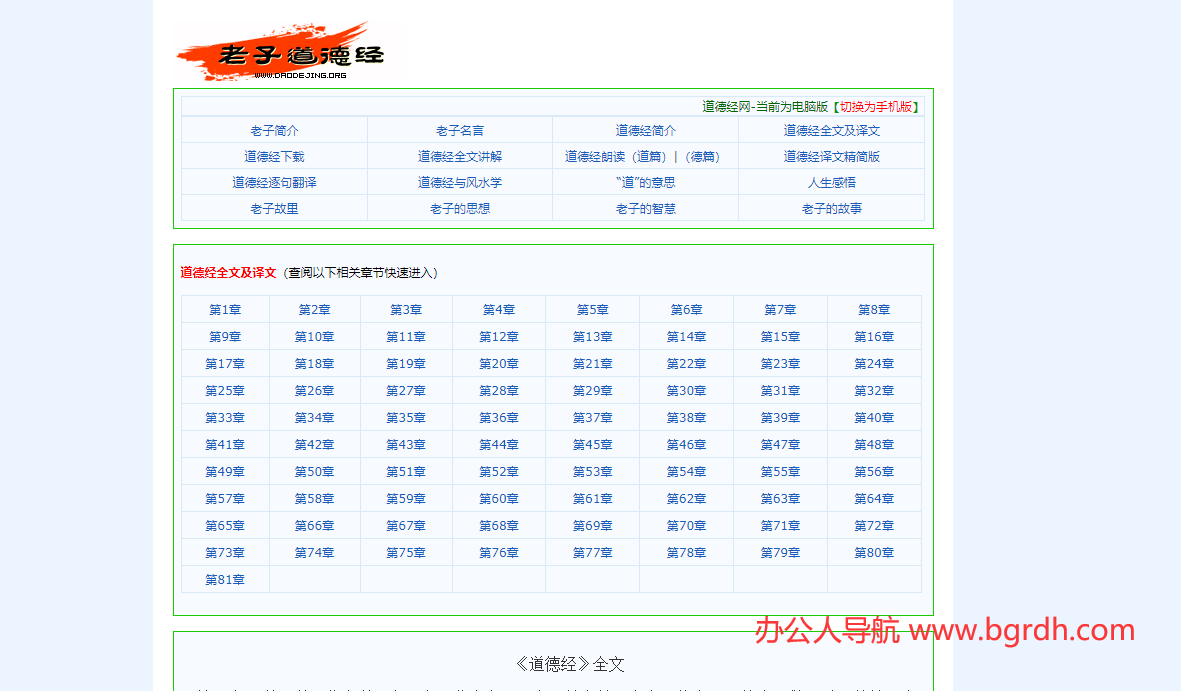Open the 人生感悟 page

pos(831,182)
